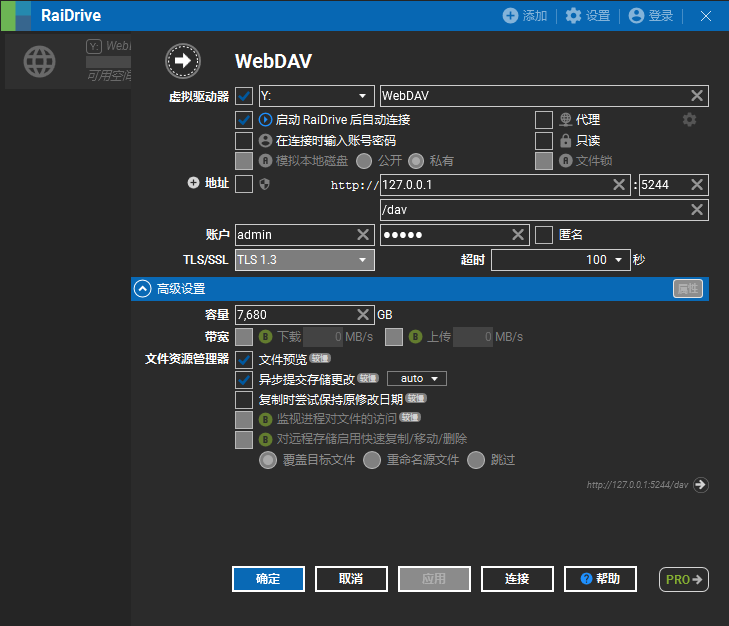Click the B badge next to 上传
The width and height of the screenshot is (729, 626).
click(x=415, y=336)
